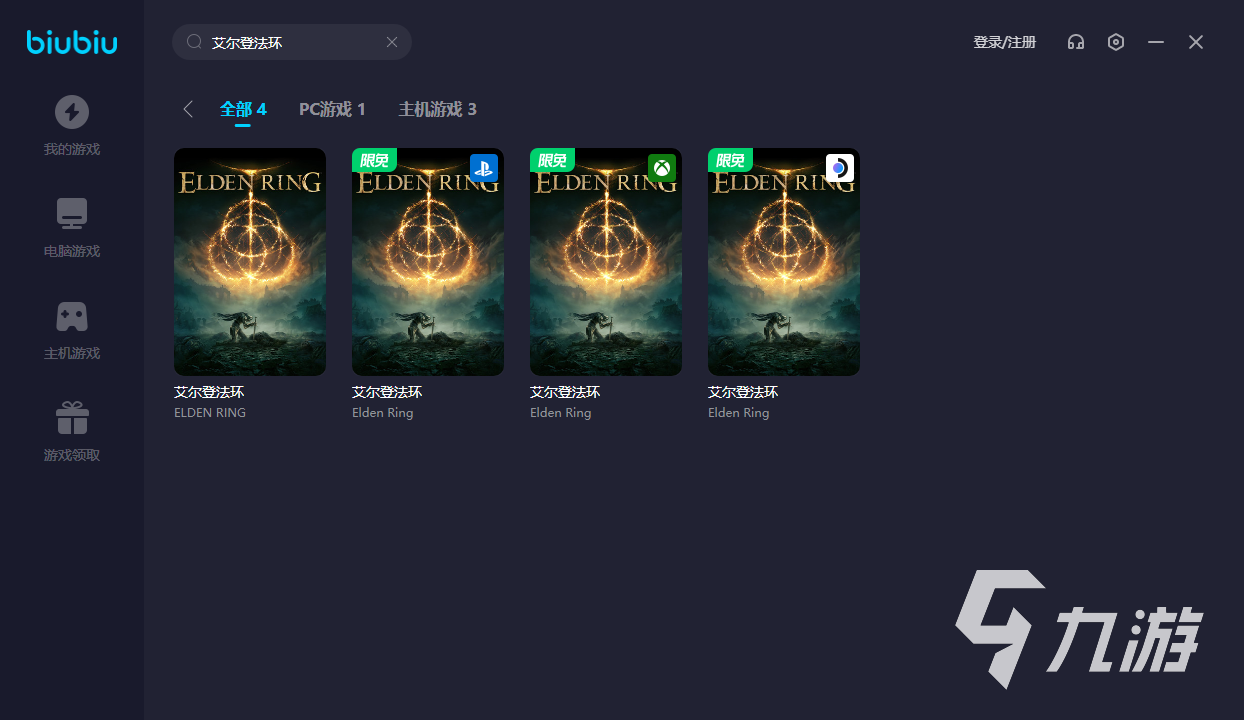Open the gift box game rewards icon

(x=72, y=418)
